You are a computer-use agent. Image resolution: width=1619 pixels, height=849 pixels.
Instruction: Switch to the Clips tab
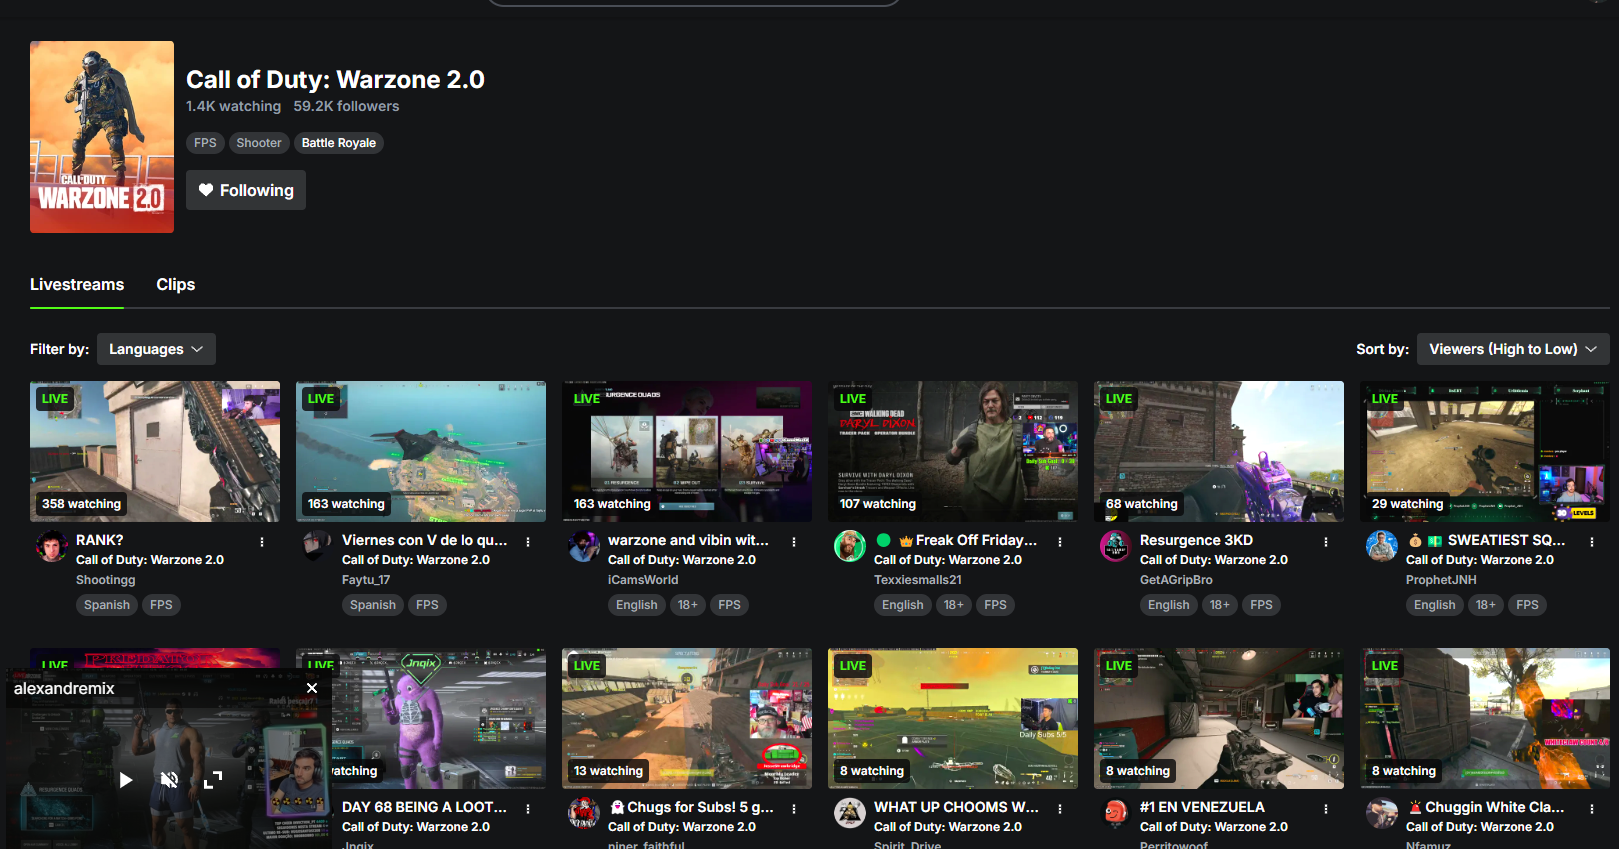click(x=176, y=285)
